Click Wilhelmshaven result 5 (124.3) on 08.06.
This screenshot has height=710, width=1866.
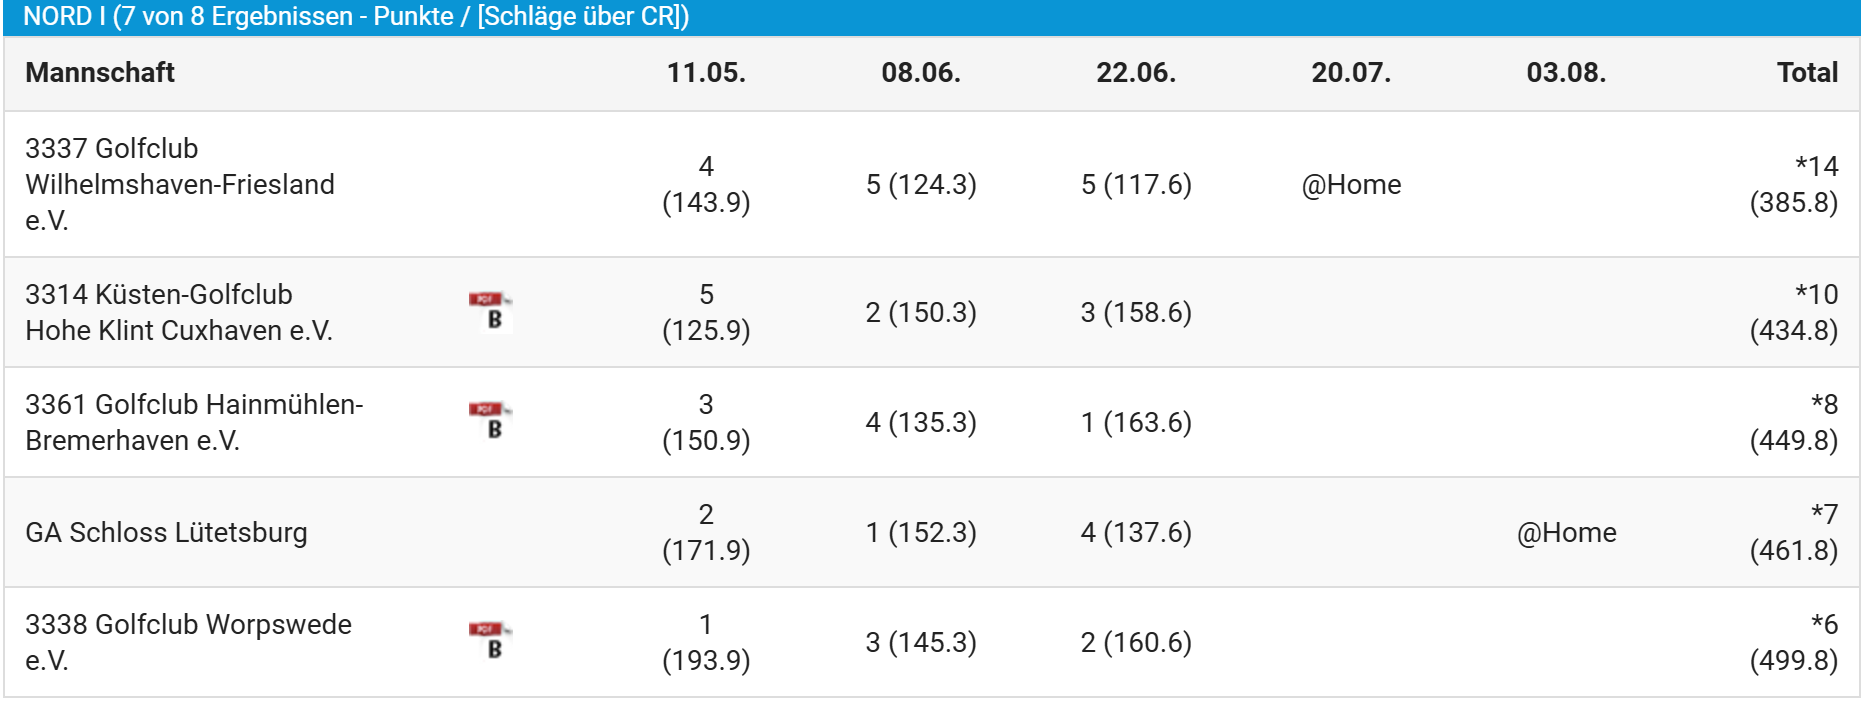921,185
